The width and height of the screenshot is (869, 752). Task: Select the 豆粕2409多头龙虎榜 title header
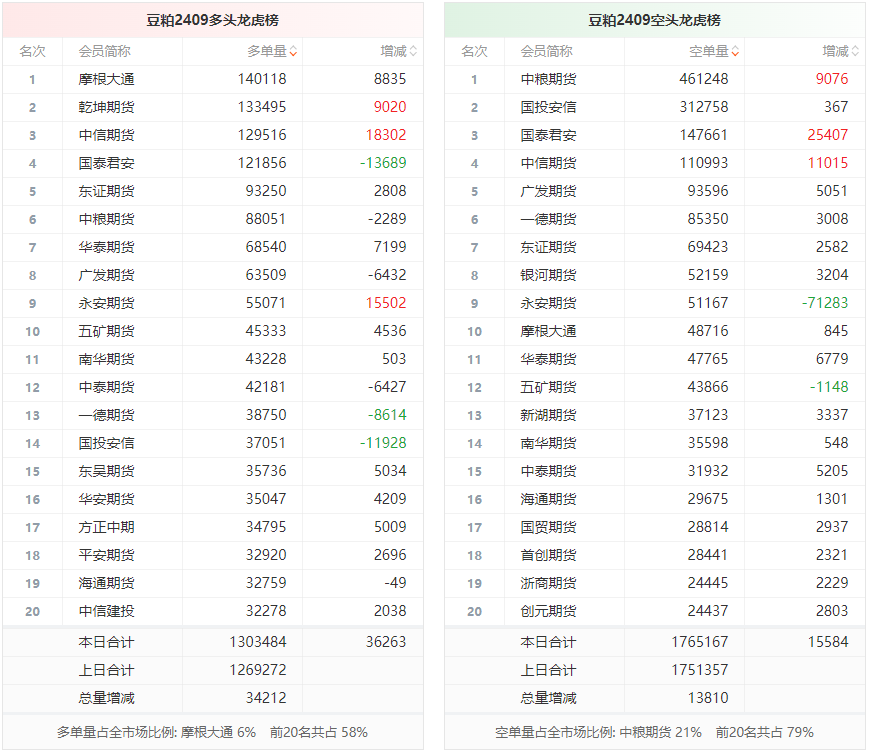pyautogui.click(x=212, y=20)
